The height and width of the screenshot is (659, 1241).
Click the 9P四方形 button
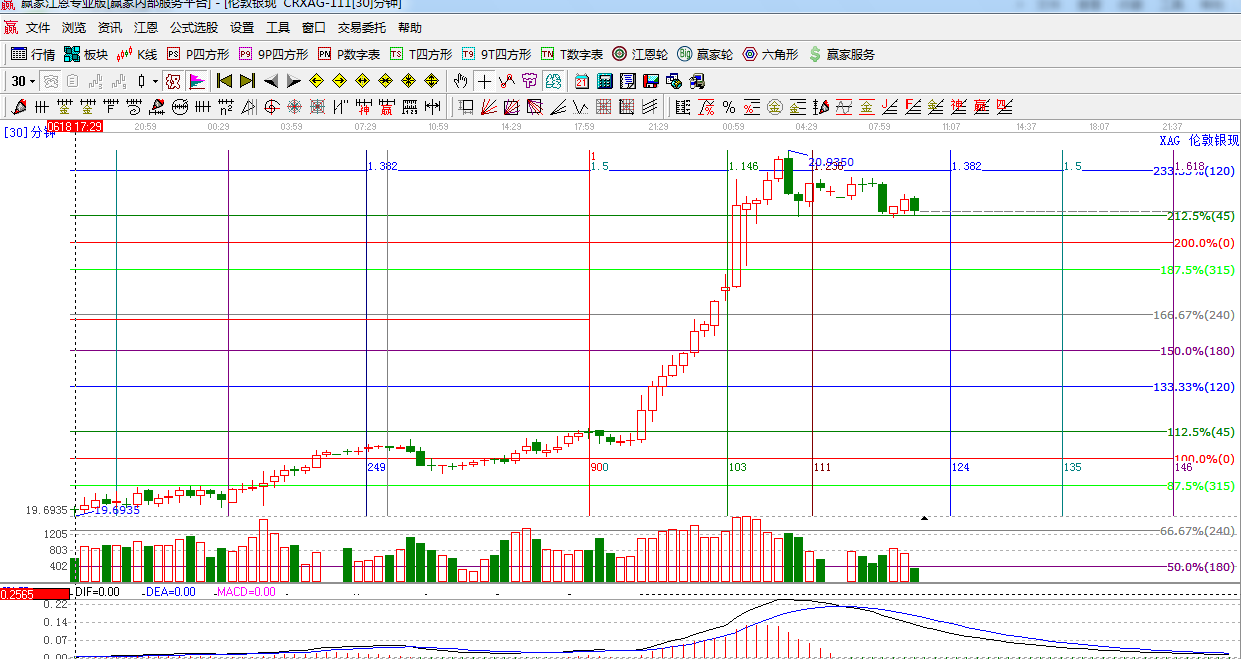(x=274, y=54)
